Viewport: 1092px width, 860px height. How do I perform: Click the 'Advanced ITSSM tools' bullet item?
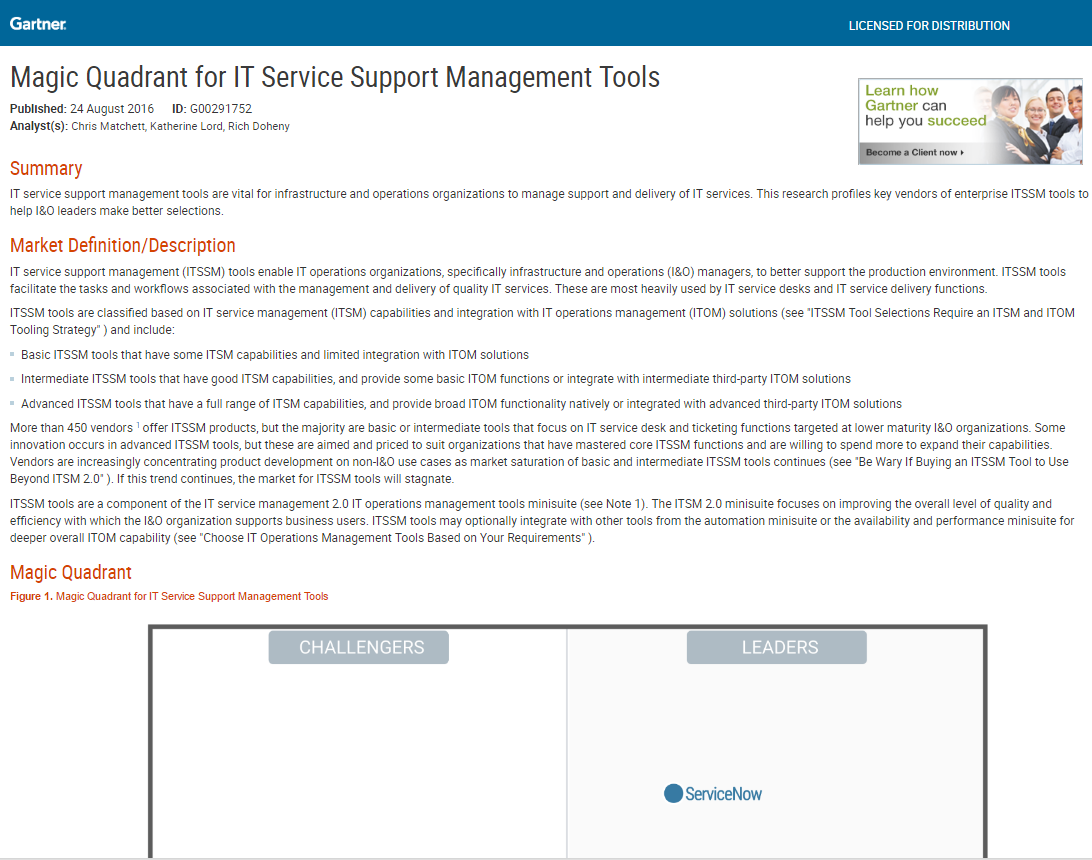[x=461, y=404]
